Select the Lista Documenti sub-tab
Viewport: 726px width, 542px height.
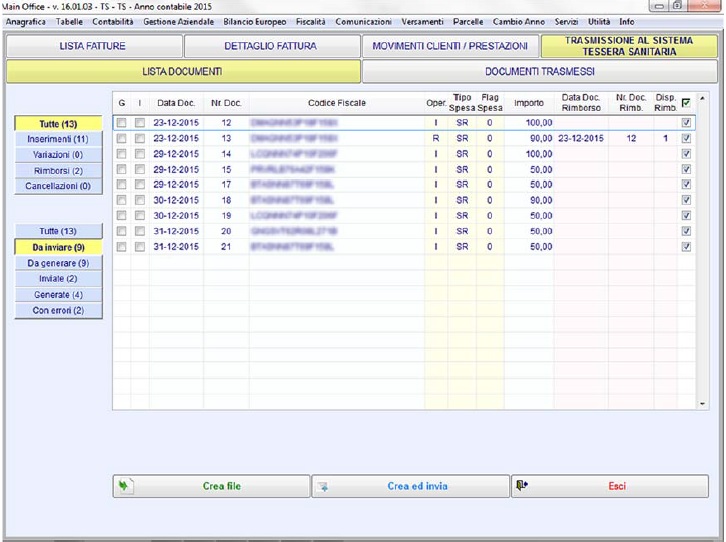tap(183, 72)
